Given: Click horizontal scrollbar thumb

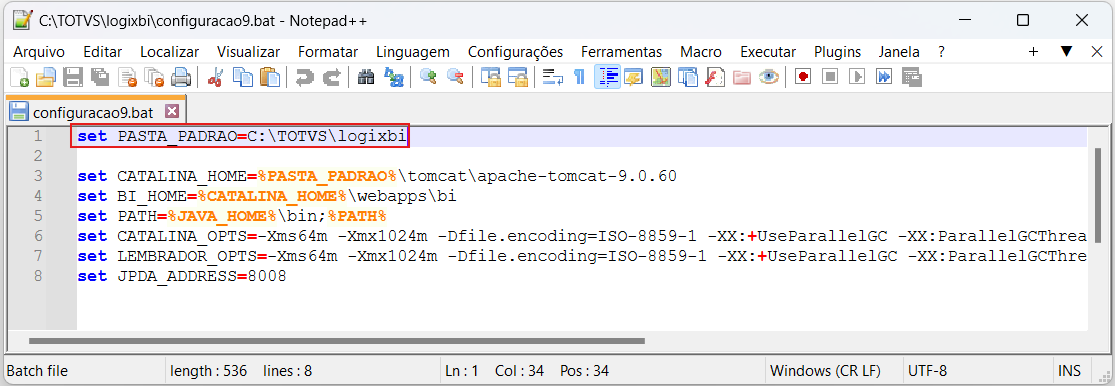Looking at the screenshot, I should [x=336, y=341].
